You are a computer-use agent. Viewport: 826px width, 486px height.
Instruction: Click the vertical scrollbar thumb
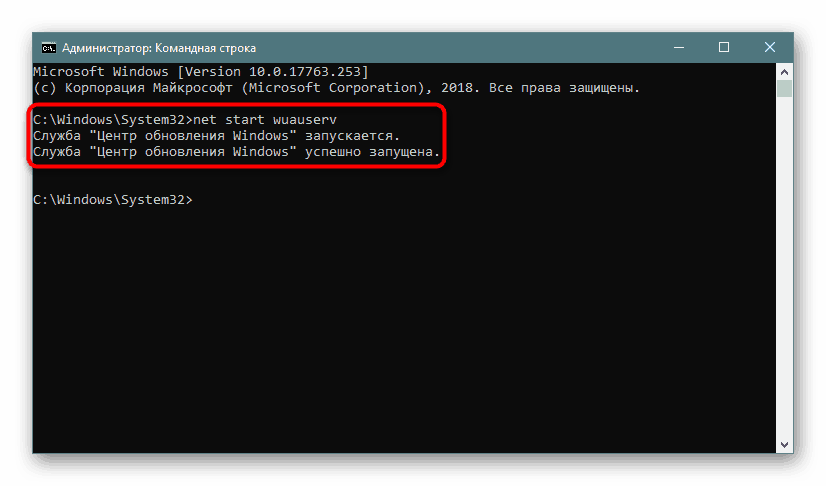[x=786, y=90]
